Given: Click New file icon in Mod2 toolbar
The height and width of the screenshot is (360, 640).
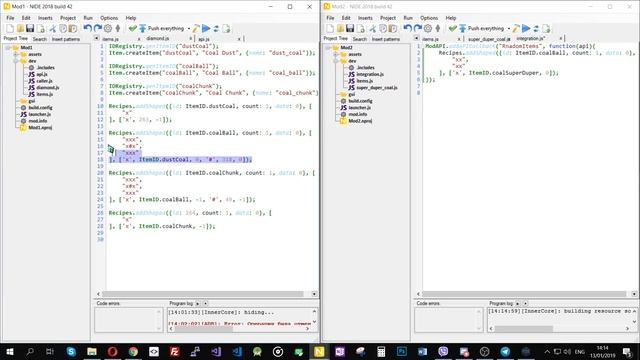Looking at the screenshot, I should pyautogui.click(x=330, y=29).
